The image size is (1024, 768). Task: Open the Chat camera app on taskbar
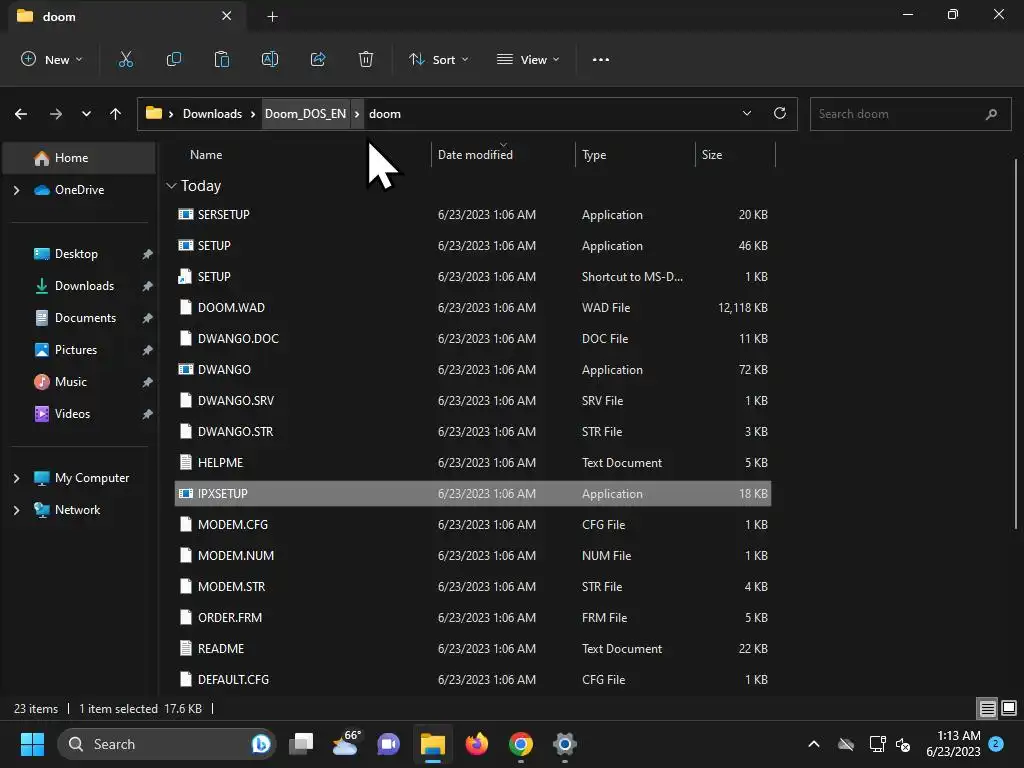(x=389, y=744)
